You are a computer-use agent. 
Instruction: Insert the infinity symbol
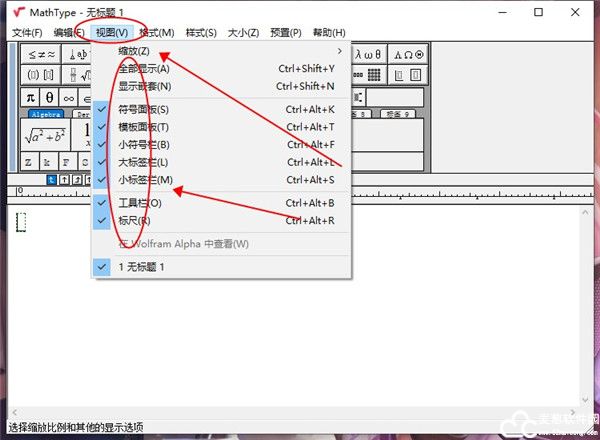click(68, 98)
